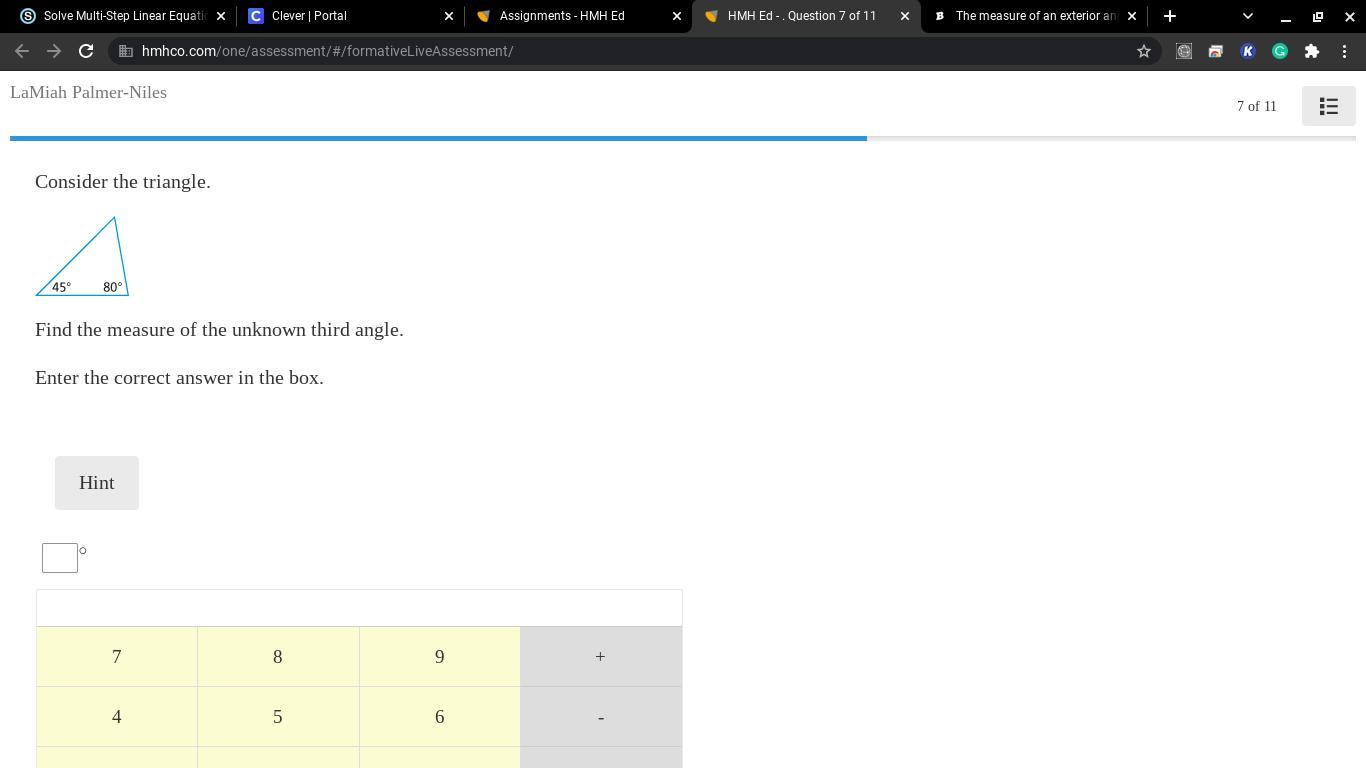Click 'Find the measure of the unknown third angle.'

[x=219, y=330]
